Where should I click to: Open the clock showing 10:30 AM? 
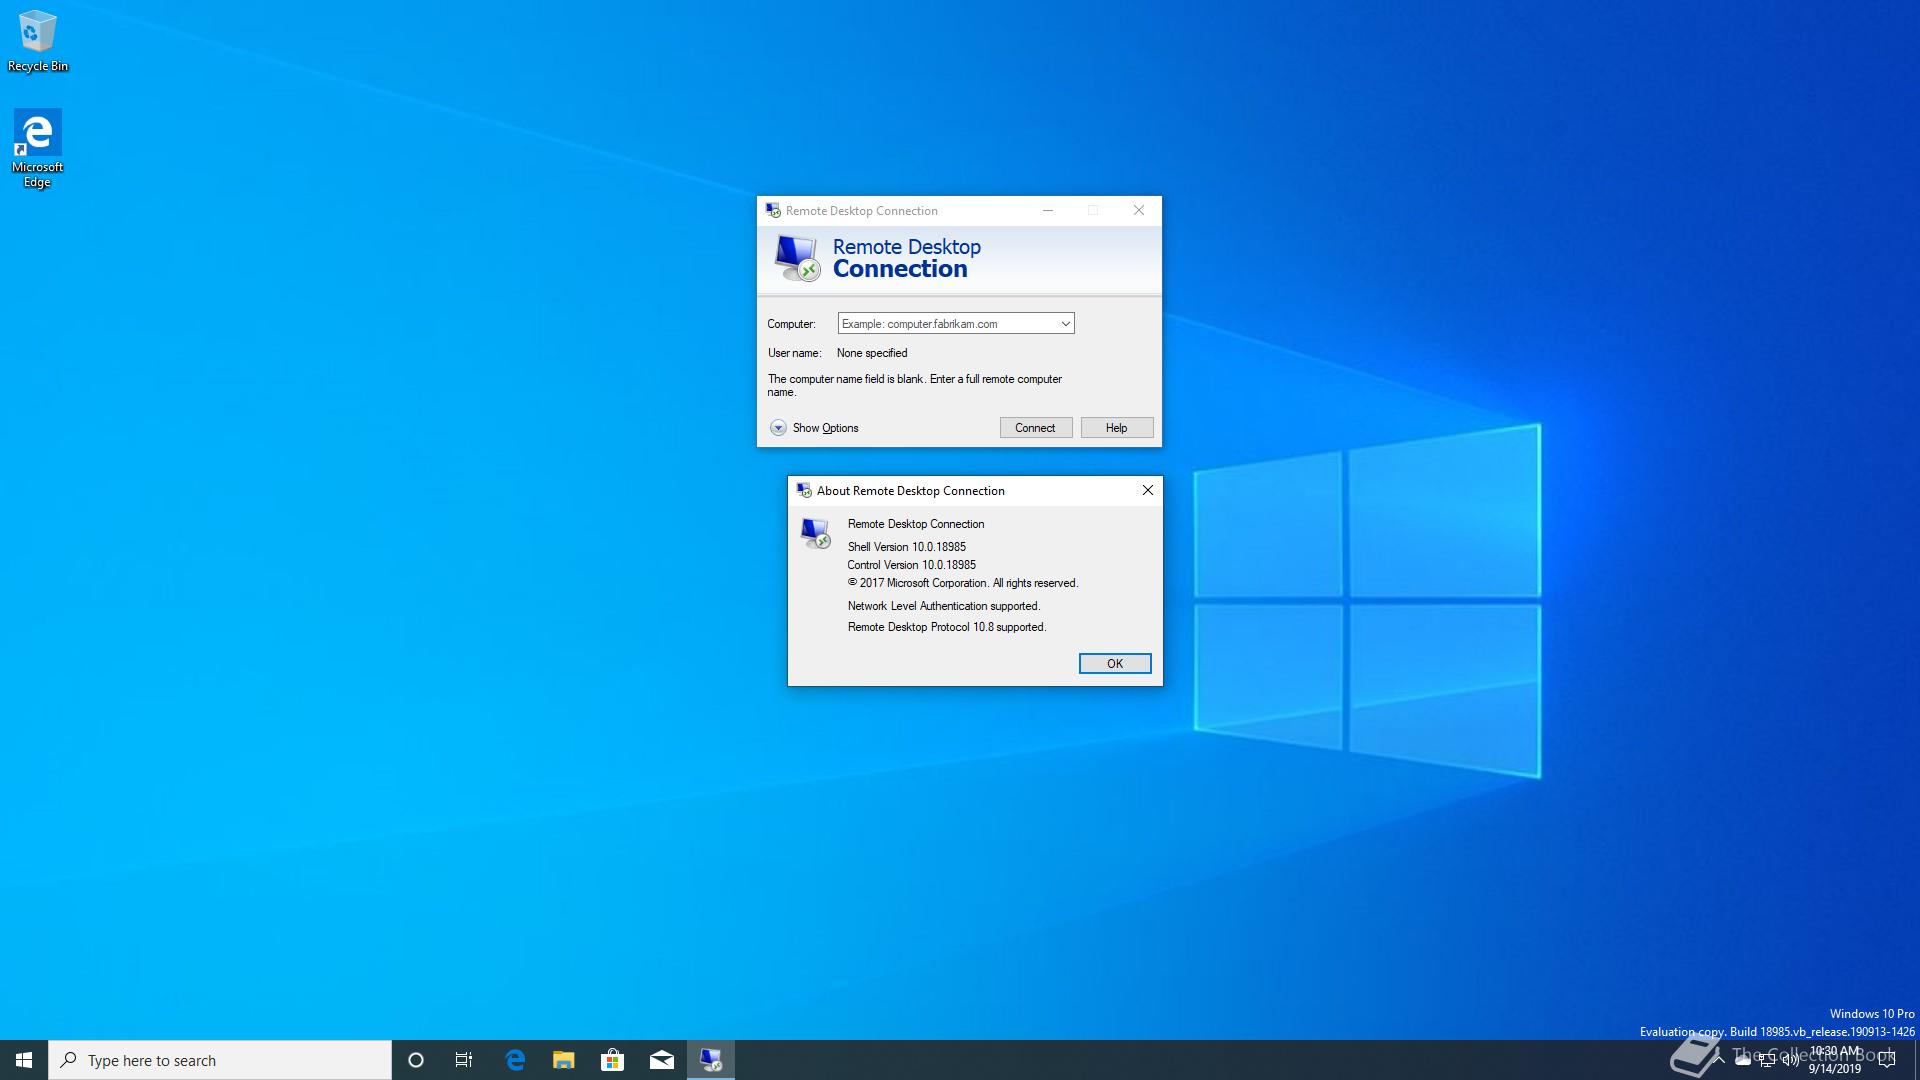tap(1835, 1060)
